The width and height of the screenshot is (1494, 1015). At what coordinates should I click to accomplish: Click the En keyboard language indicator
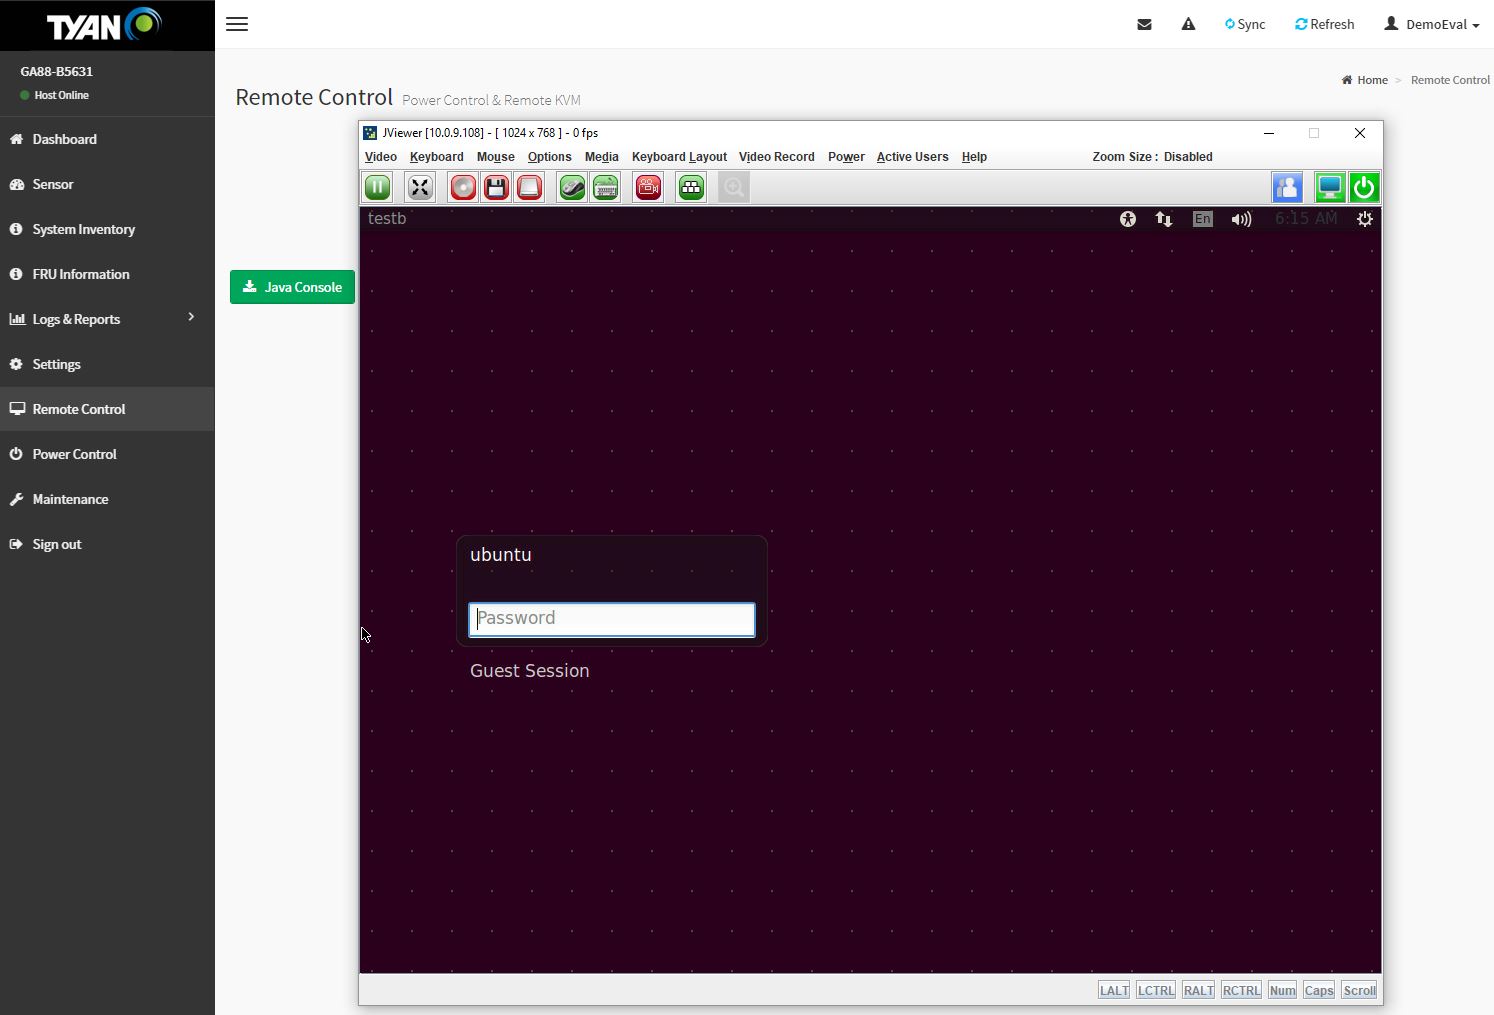[1202, 219]
